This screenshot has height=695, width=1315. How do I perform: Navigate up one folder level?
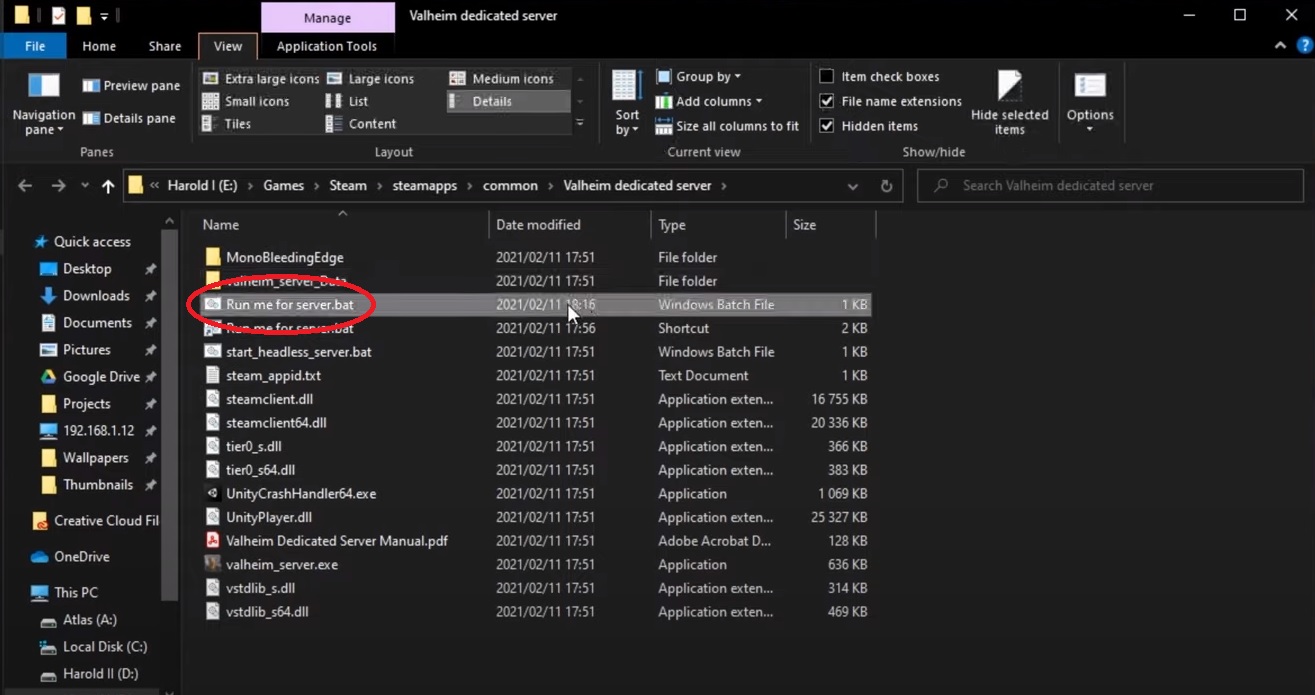click(108, 185)
